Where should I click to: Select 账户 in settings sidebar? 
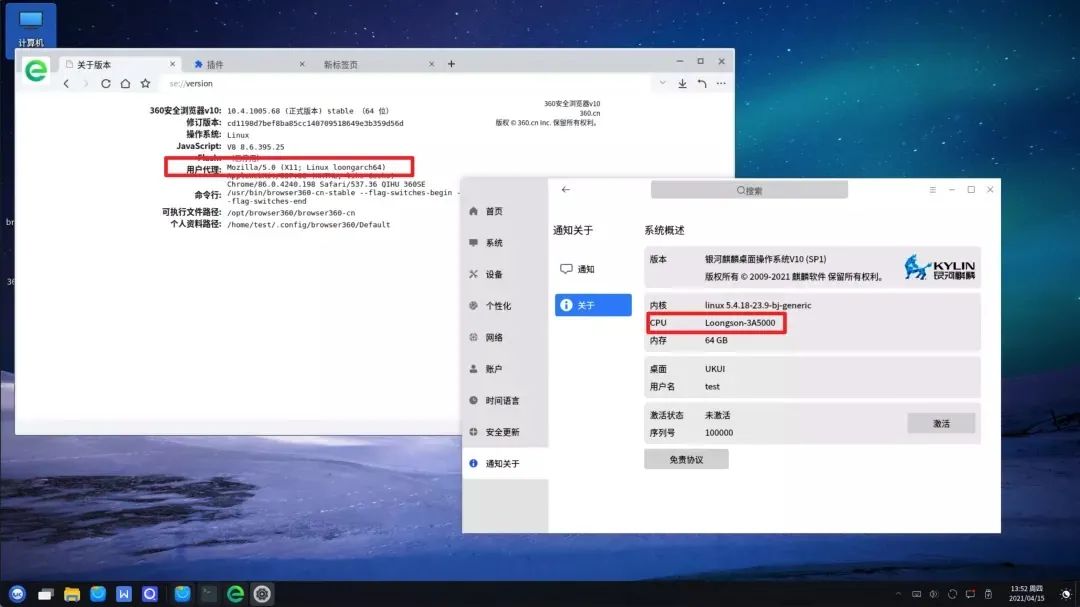[x=505, y=369]
